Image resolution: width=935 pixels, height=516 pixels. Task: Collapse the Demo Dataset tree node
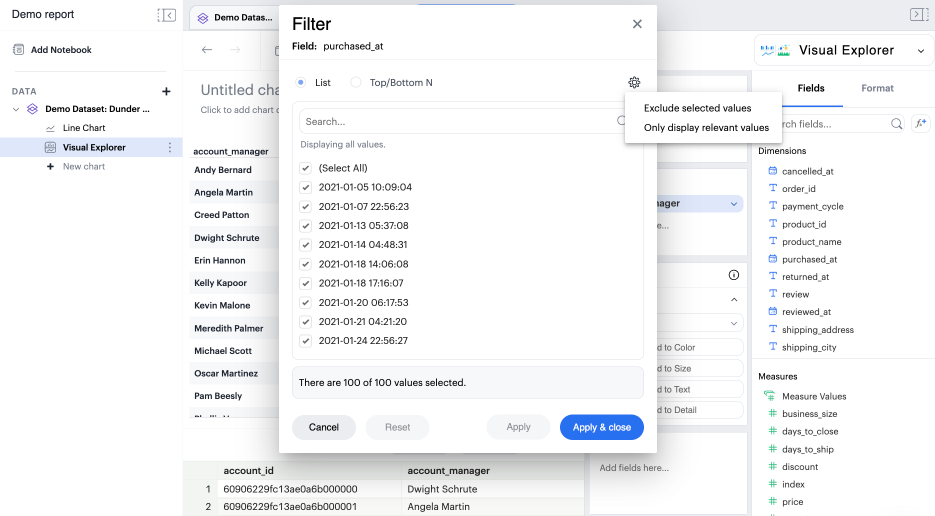[16, 109]
